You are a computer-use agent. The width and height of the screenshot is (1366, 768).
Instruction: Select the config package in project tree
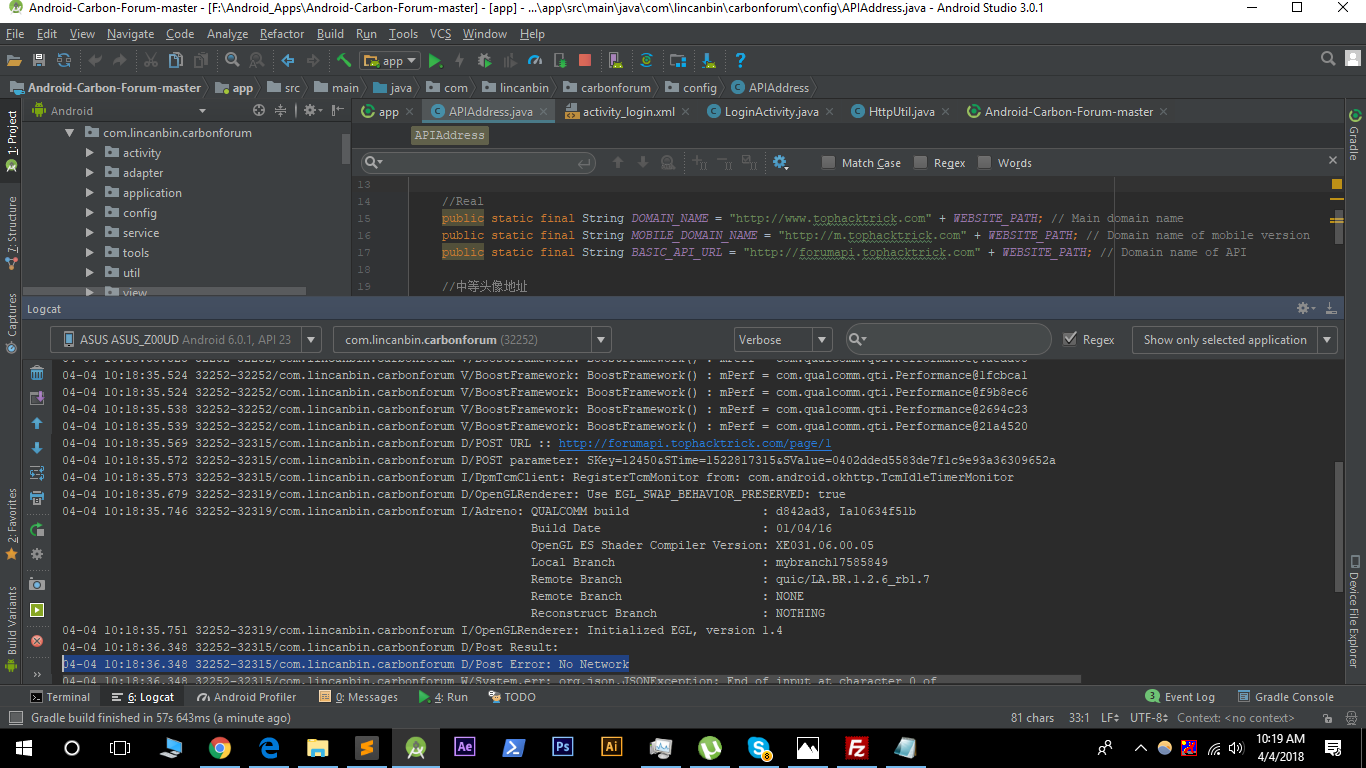pyautogui.click(x=139, y=213)
